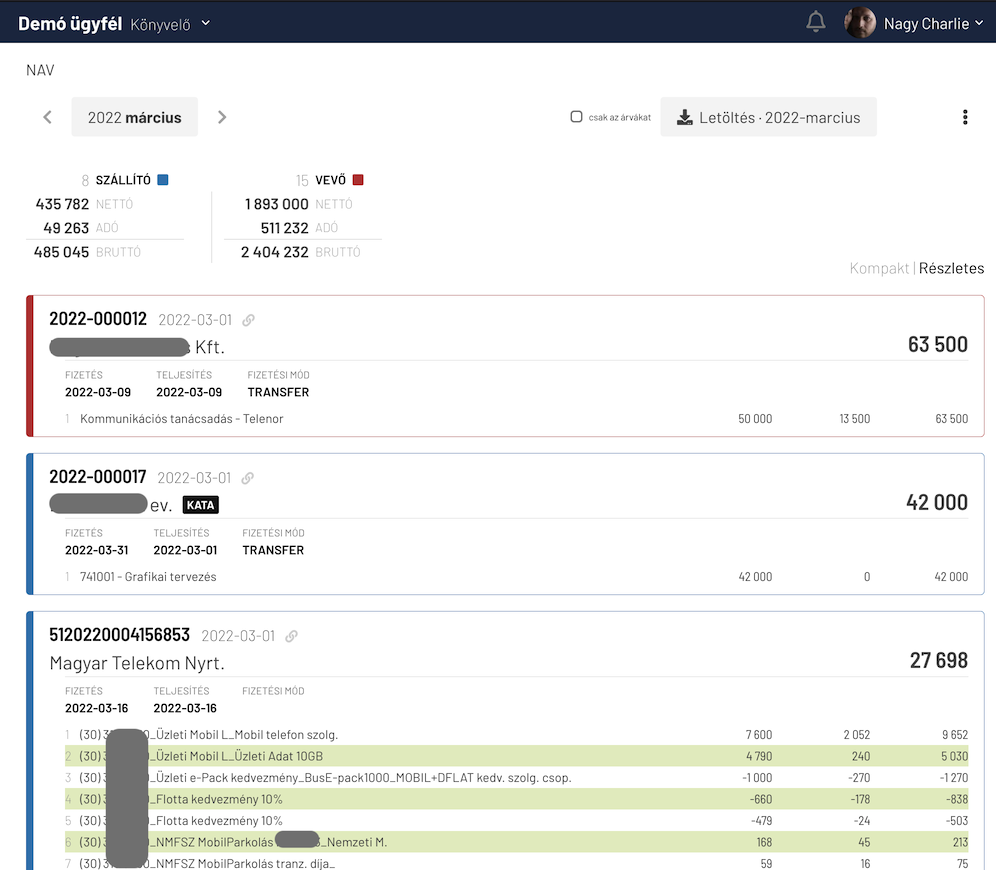Click Nagy Charlie's profile avatar
The height and width of the screenshot is (870, 996).
(860, 23)
